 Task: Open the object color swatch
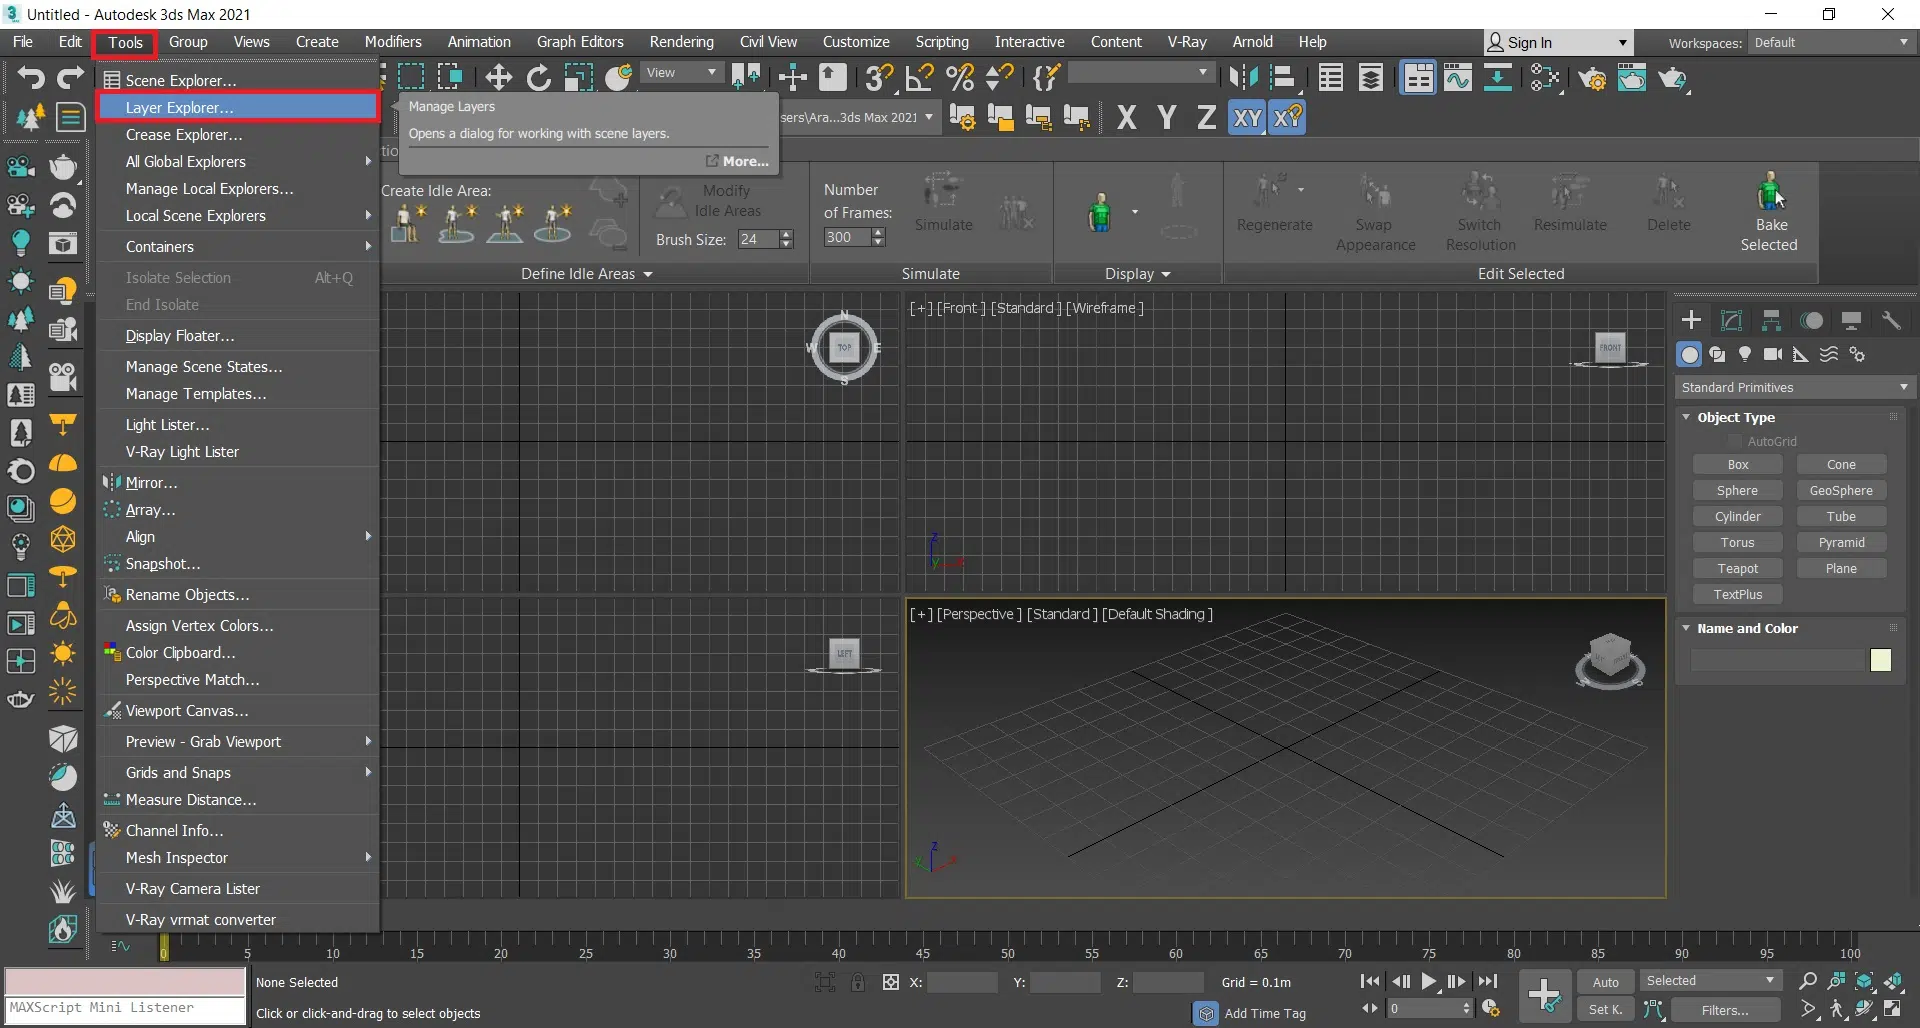click(x=1880, y=660)
